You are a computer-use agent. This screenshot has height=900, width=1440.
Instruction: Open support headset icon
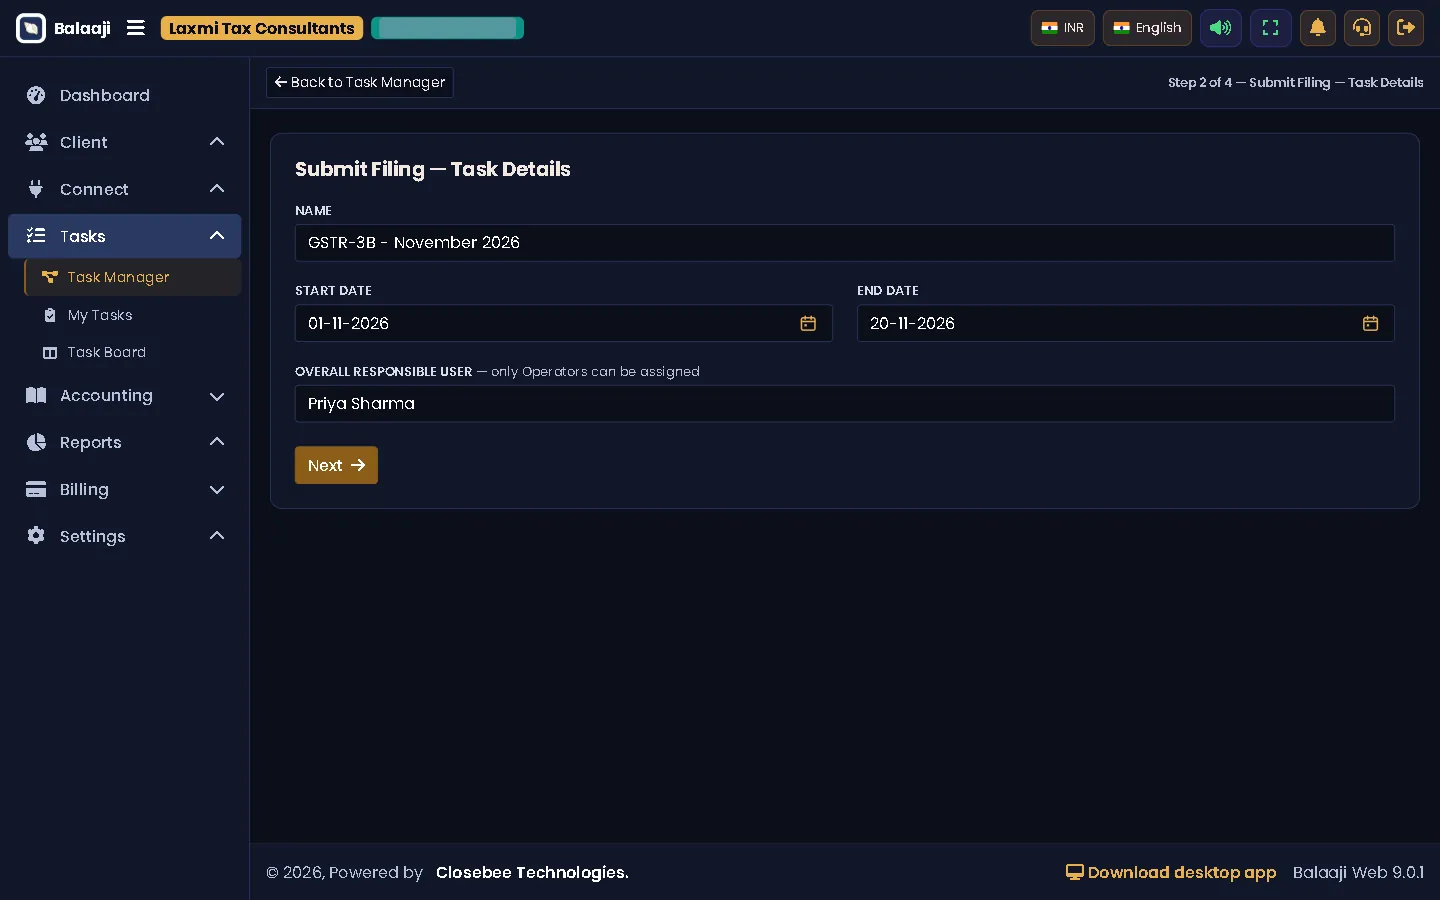(x=1362, y=28)
